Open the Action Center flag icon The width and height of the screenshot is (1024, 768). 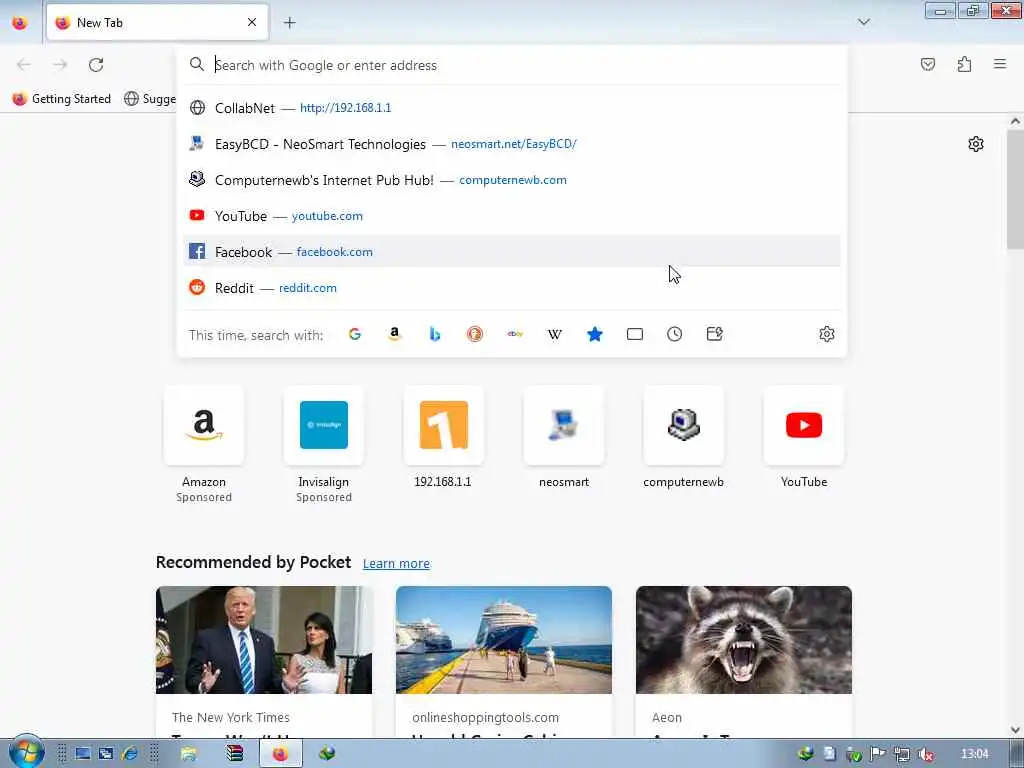pos(878,754)
